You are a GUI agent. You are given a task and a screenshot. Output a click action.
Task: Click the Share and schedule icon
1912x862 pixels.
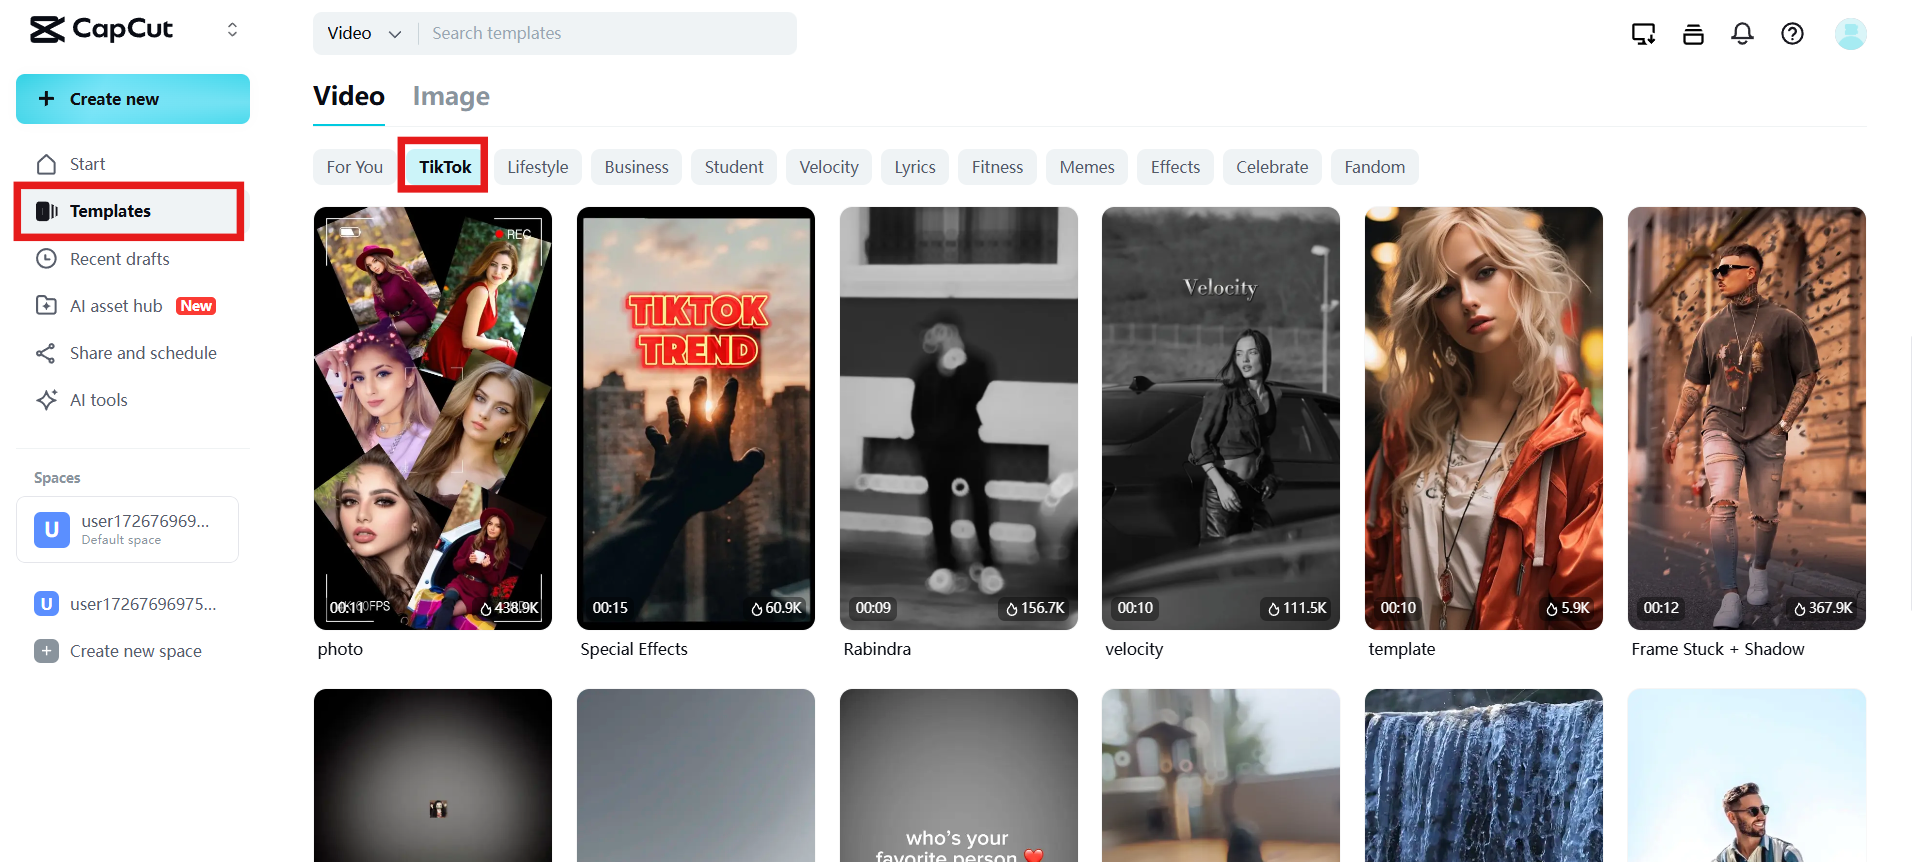46,353
